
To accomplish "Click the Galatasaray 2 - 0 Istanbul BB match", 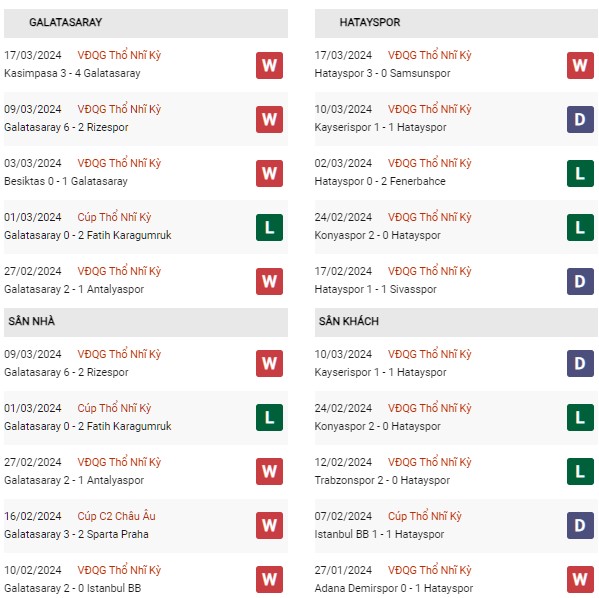I will pos(73,588).
